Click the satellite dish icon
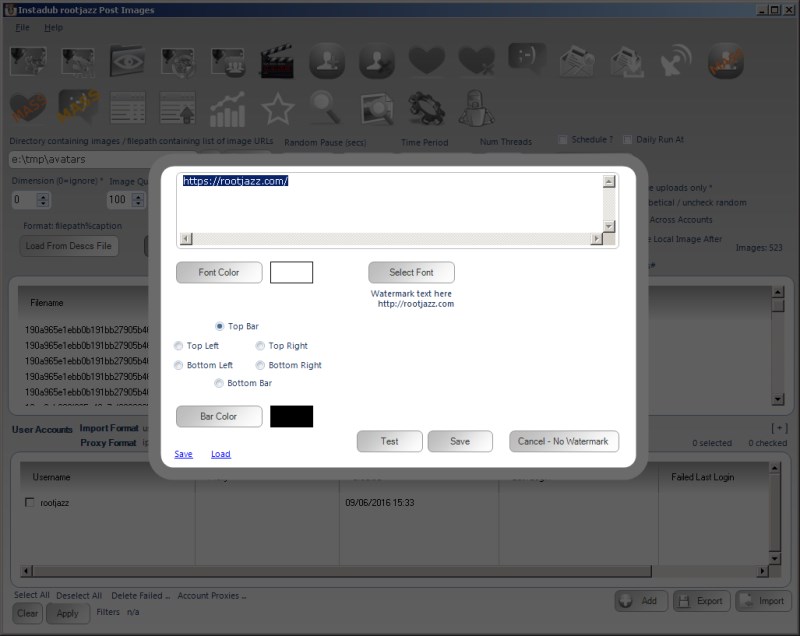Image resolution: width=800 pixels, height=636 pixels. [x=676, y=61]
